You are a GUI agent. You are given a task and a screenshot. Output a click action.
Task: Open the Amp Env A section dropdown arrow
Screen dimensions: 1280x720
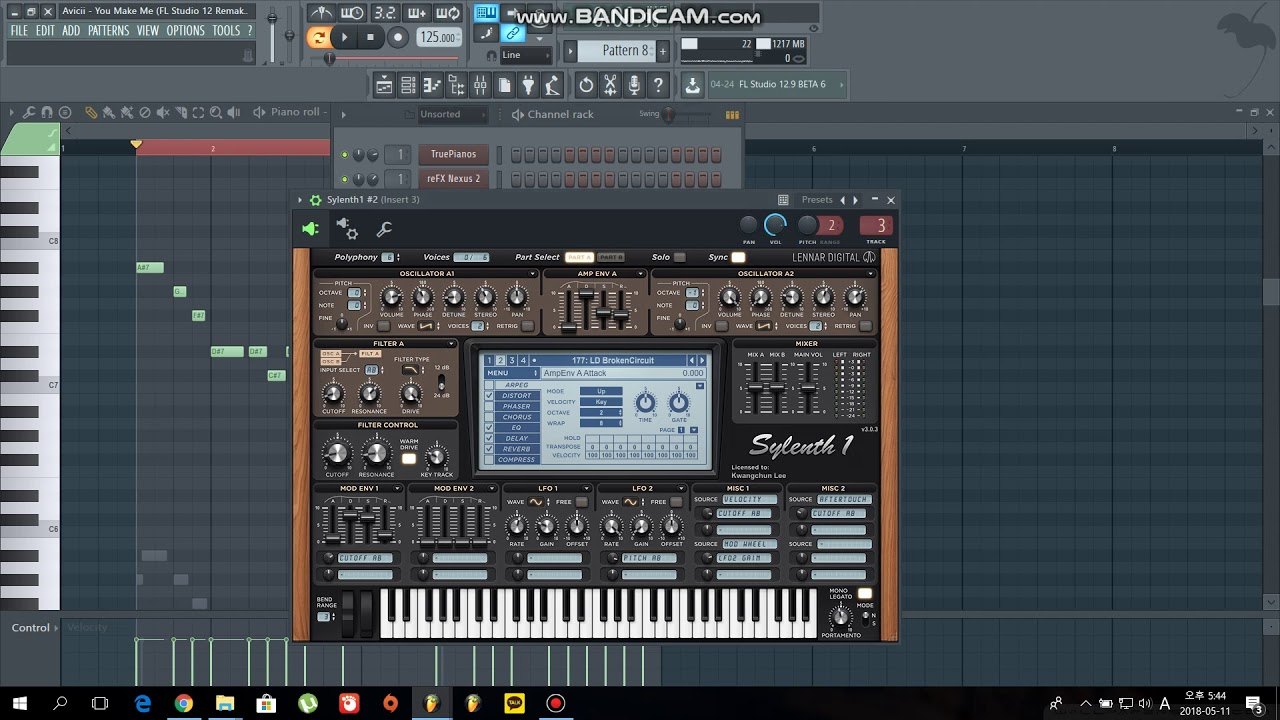[x=641, y=273]
